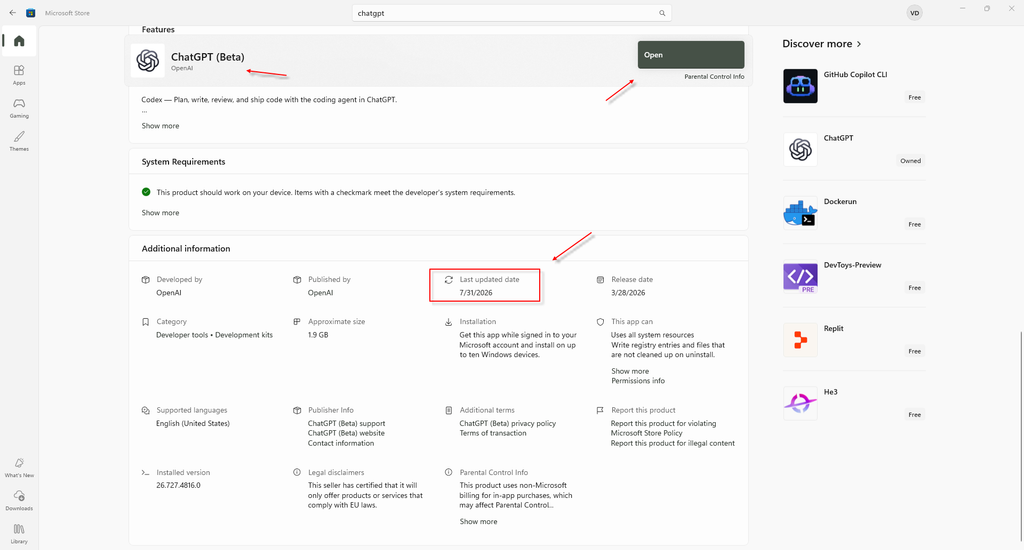The width and height of the screenshot is (1024, 550).
Task: Click the Report this product flag icon
Action: click(600, 410)
